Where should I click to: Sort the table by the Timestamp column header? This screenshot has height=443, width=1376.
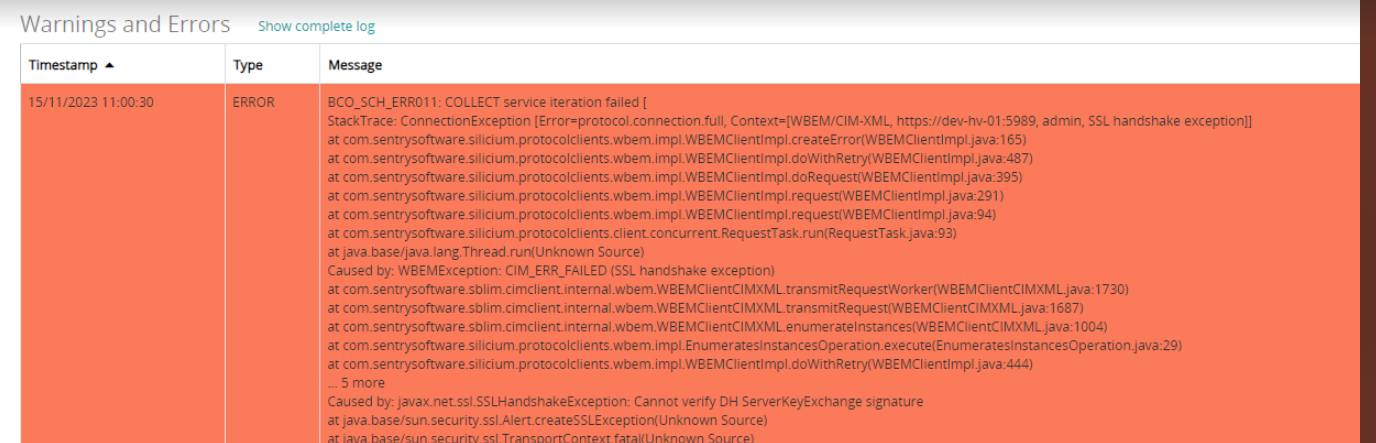pos(63,65)
